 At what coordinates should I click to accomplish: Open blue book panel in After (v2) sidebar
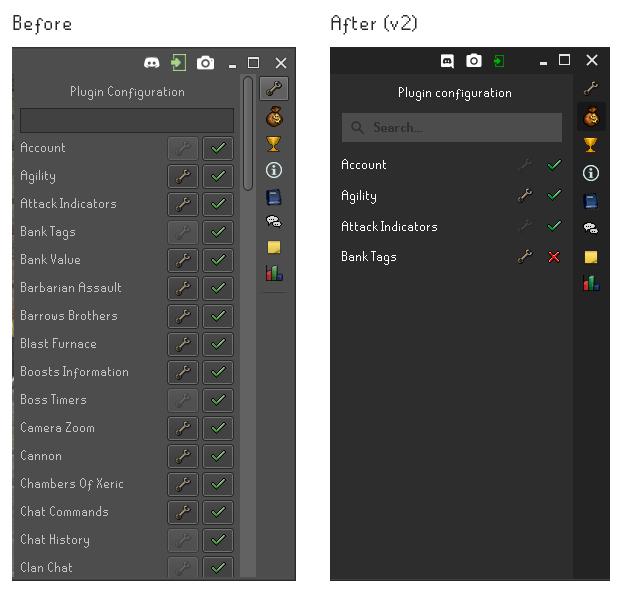(x=591, y=201)
